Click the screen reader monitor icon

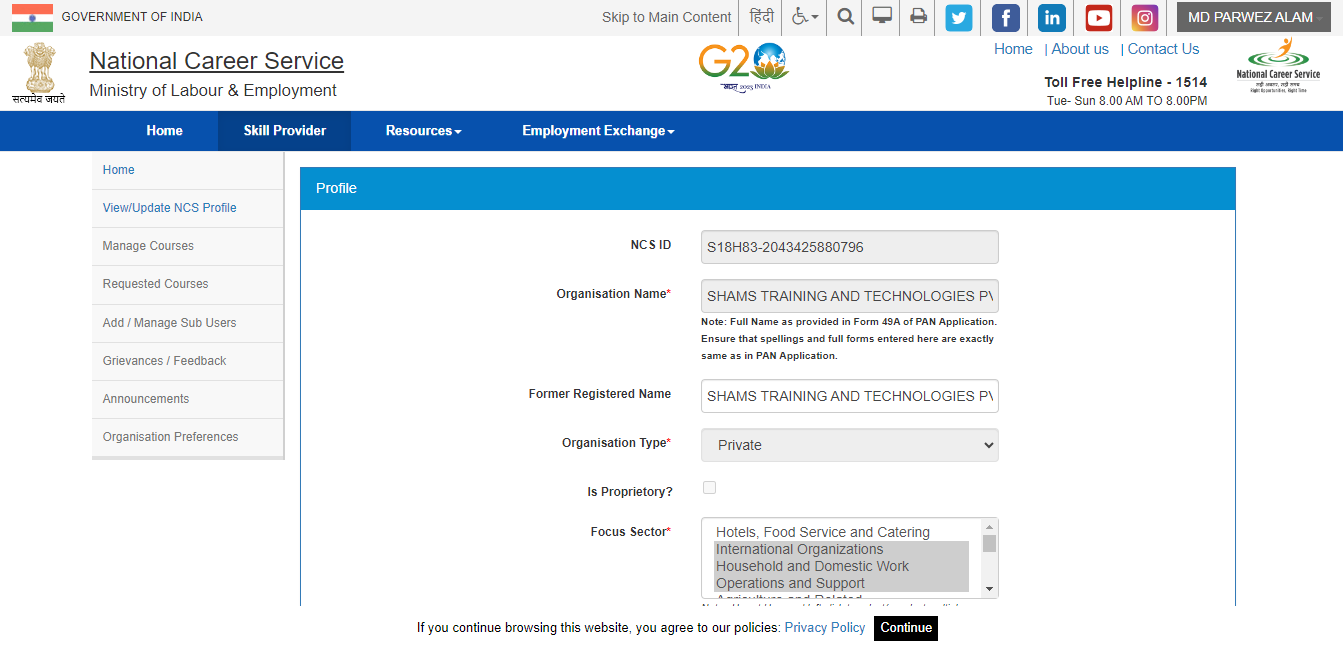[x=882, y=17]
